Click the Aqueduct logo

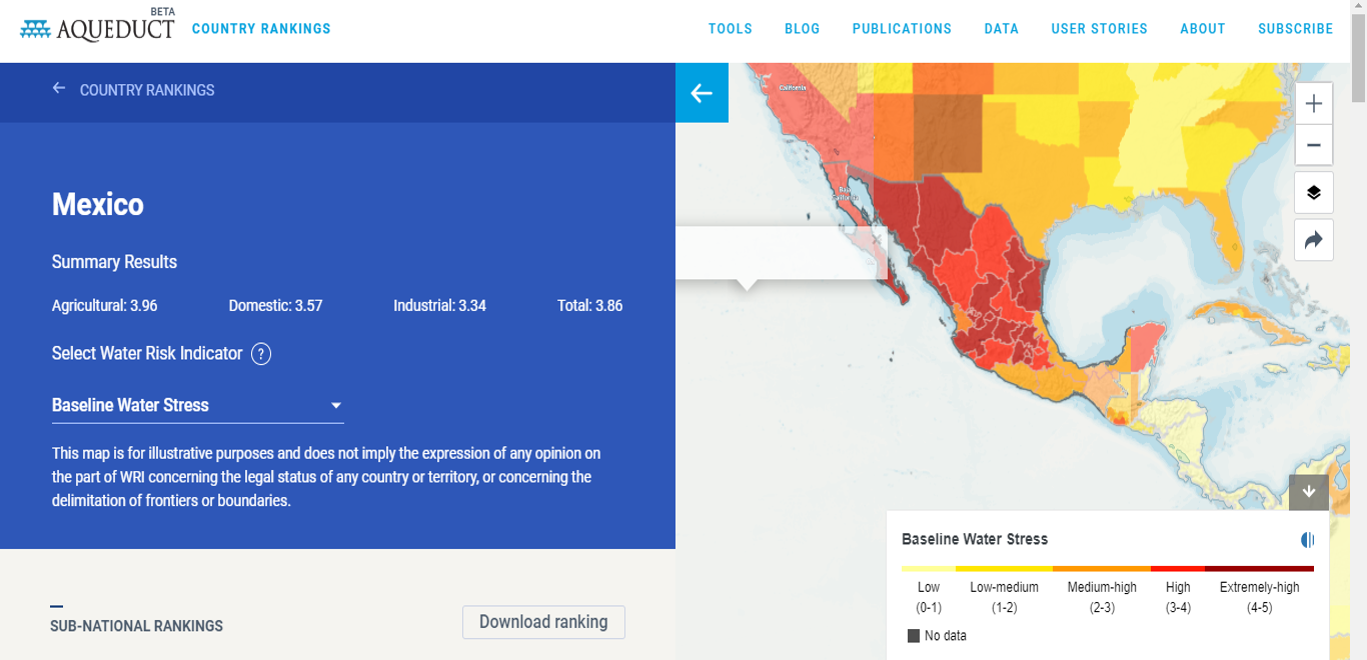pyautogui.click(x=97, y=27)
